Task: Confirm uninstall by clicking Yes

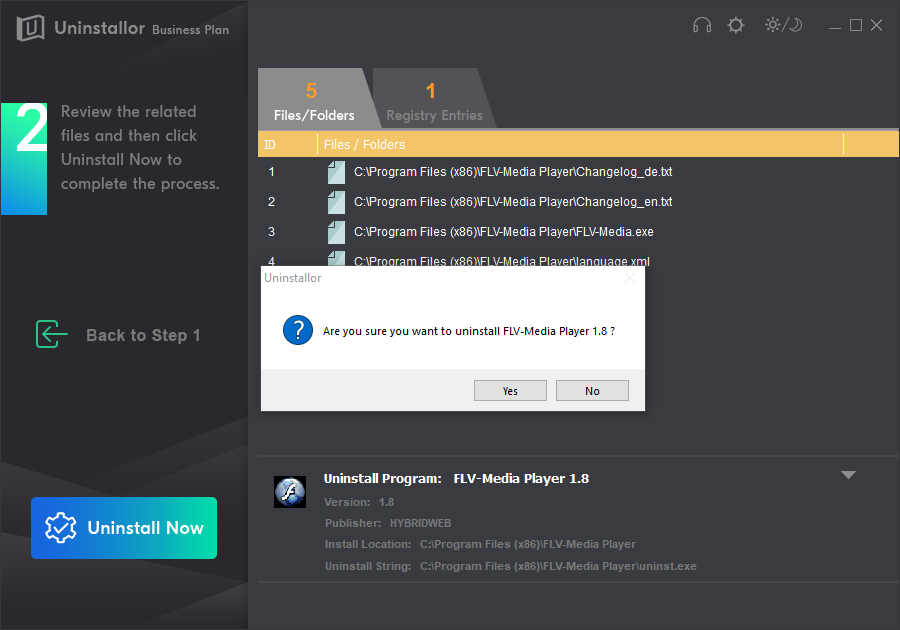Action: [x=510, y=391]
